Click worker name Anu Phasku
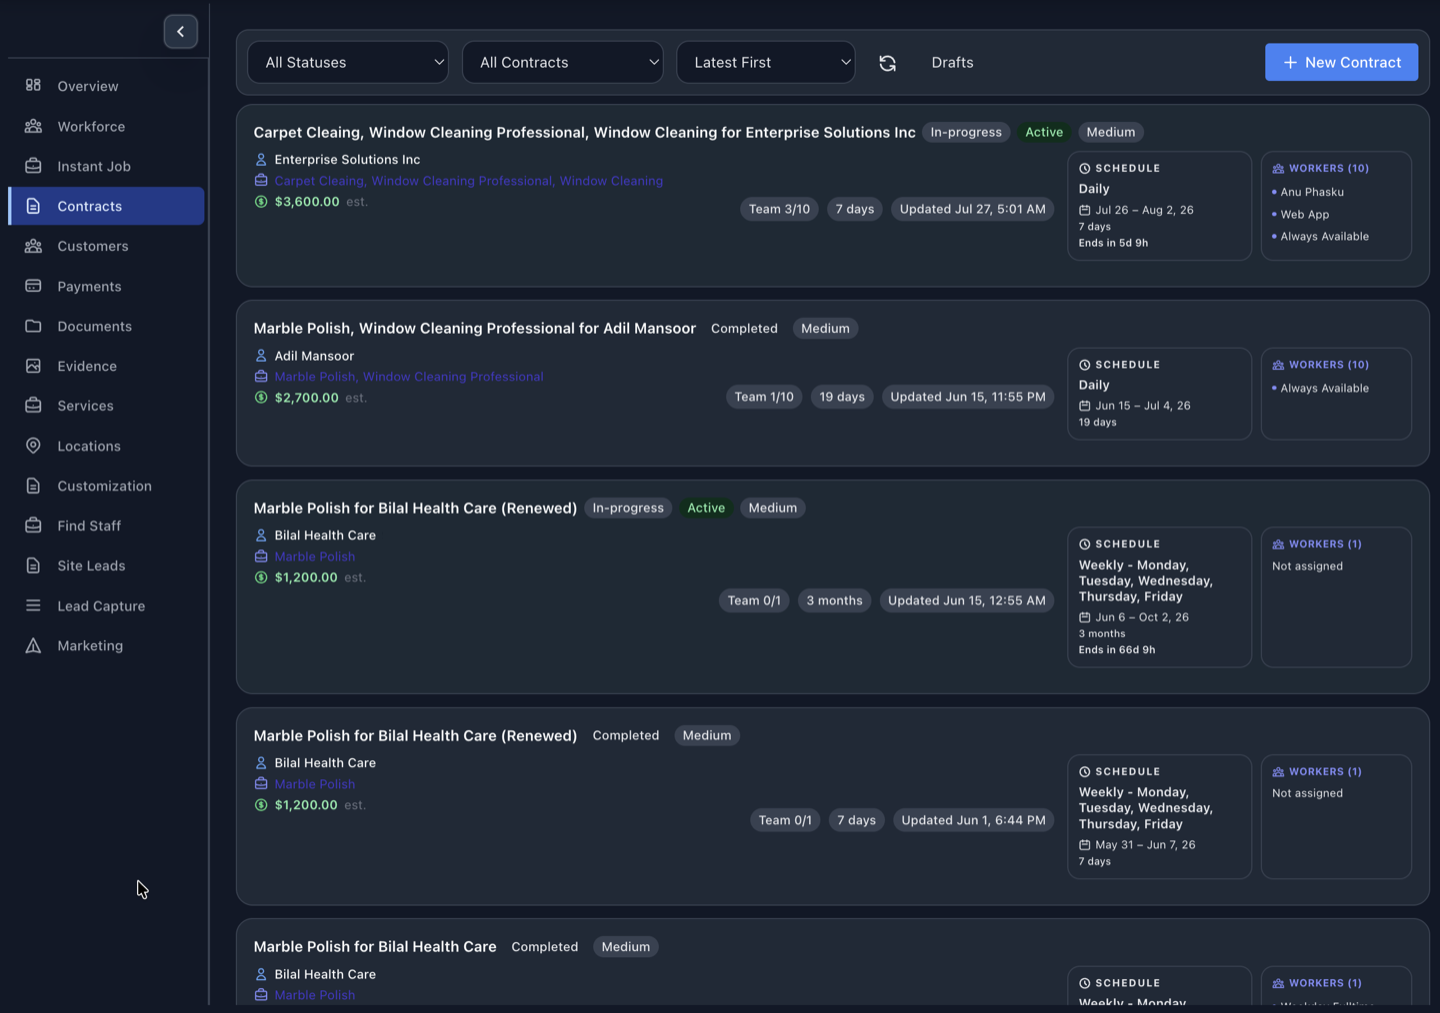 (x=1312, y=192)
